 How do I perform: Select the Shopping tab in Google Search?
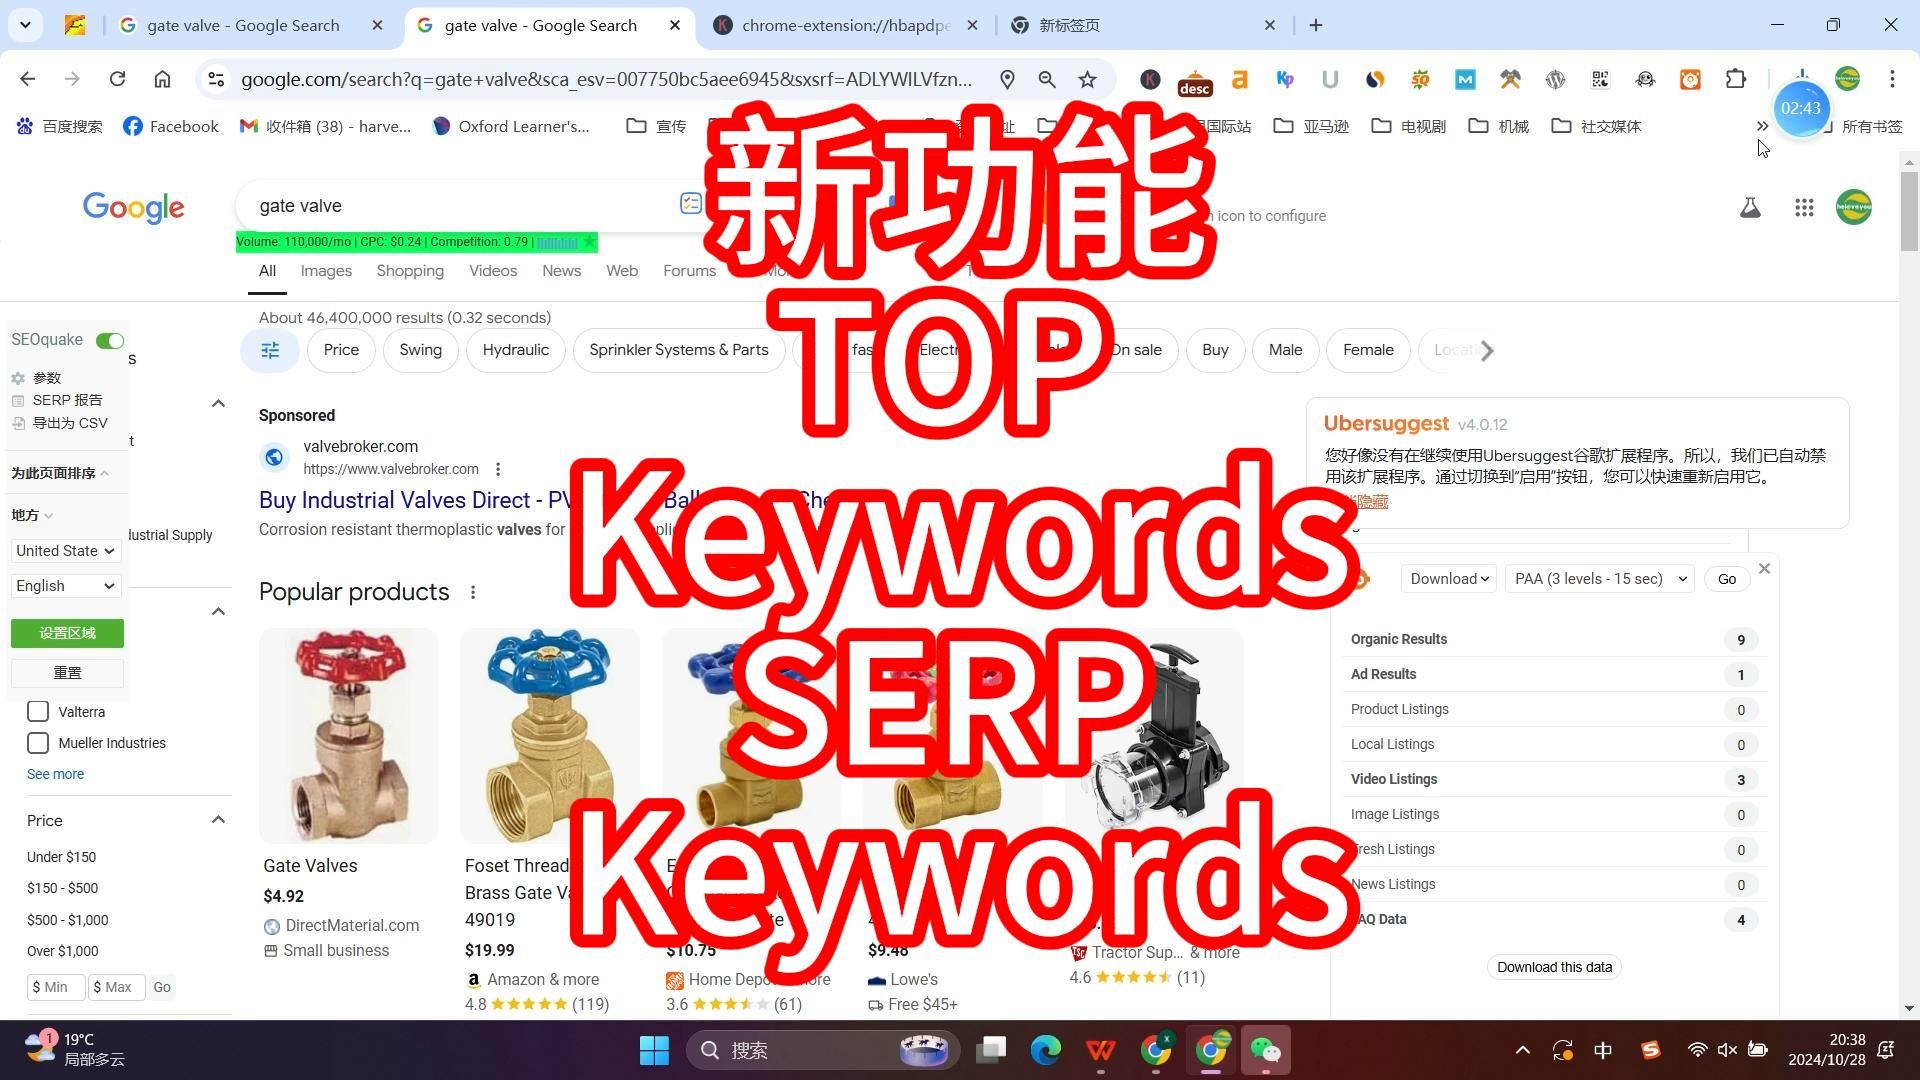coord(409,270)
